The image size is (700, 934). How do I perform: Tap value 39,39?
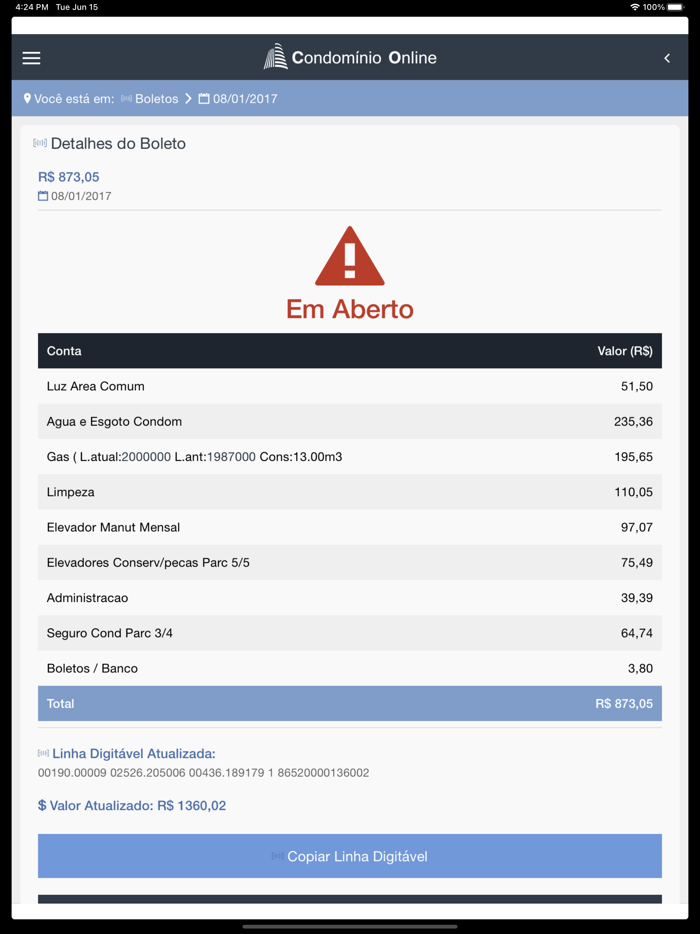[x=637, y=597]
